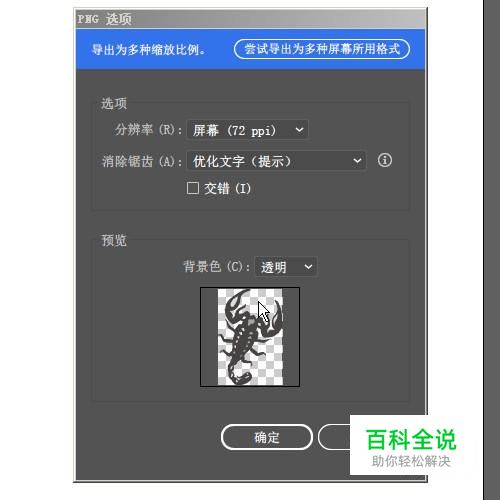Click the 消除锯齿 (A) label
The height and width of the screenshot is (500, 500).
142,162
